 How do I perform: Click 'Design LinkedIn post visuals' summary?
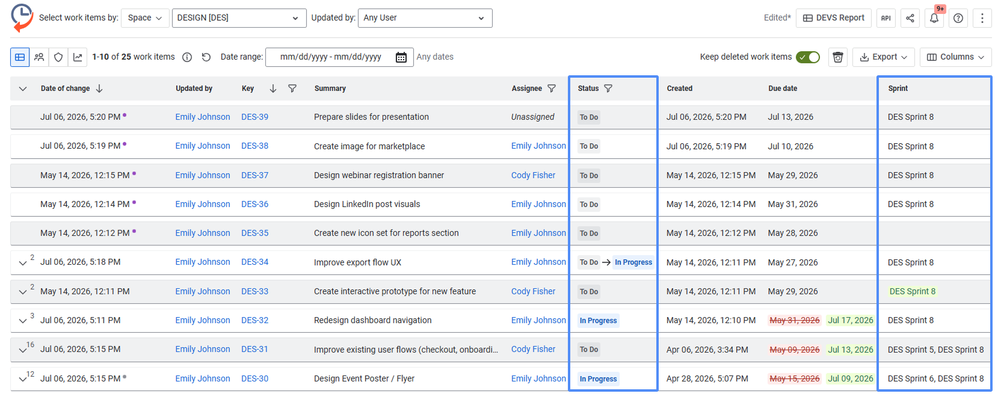(x=367, y=204)
